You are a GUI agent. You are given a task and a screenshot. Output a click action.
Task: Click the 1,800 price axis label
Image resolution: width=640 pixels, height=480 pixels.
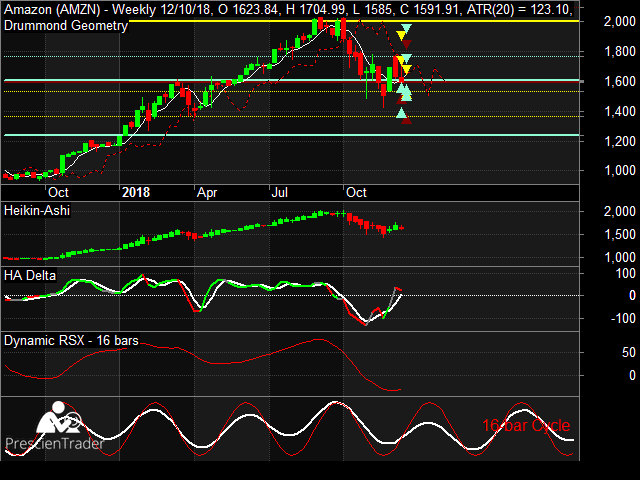click(619, 51)
